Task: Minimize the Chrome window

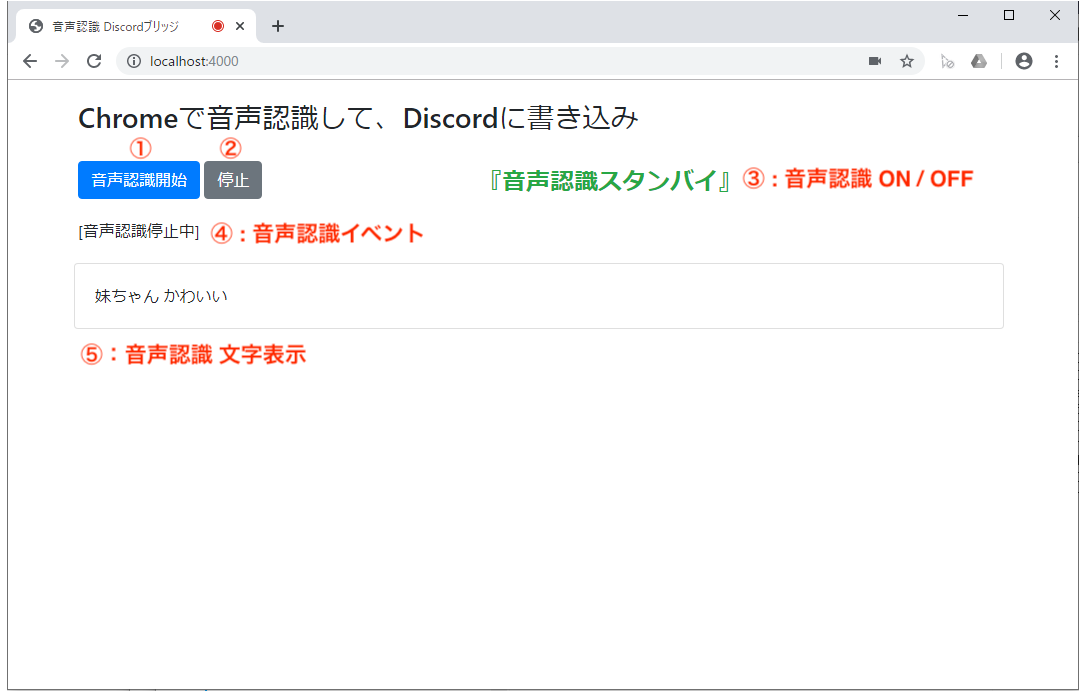Action: (x=963, y=15)
